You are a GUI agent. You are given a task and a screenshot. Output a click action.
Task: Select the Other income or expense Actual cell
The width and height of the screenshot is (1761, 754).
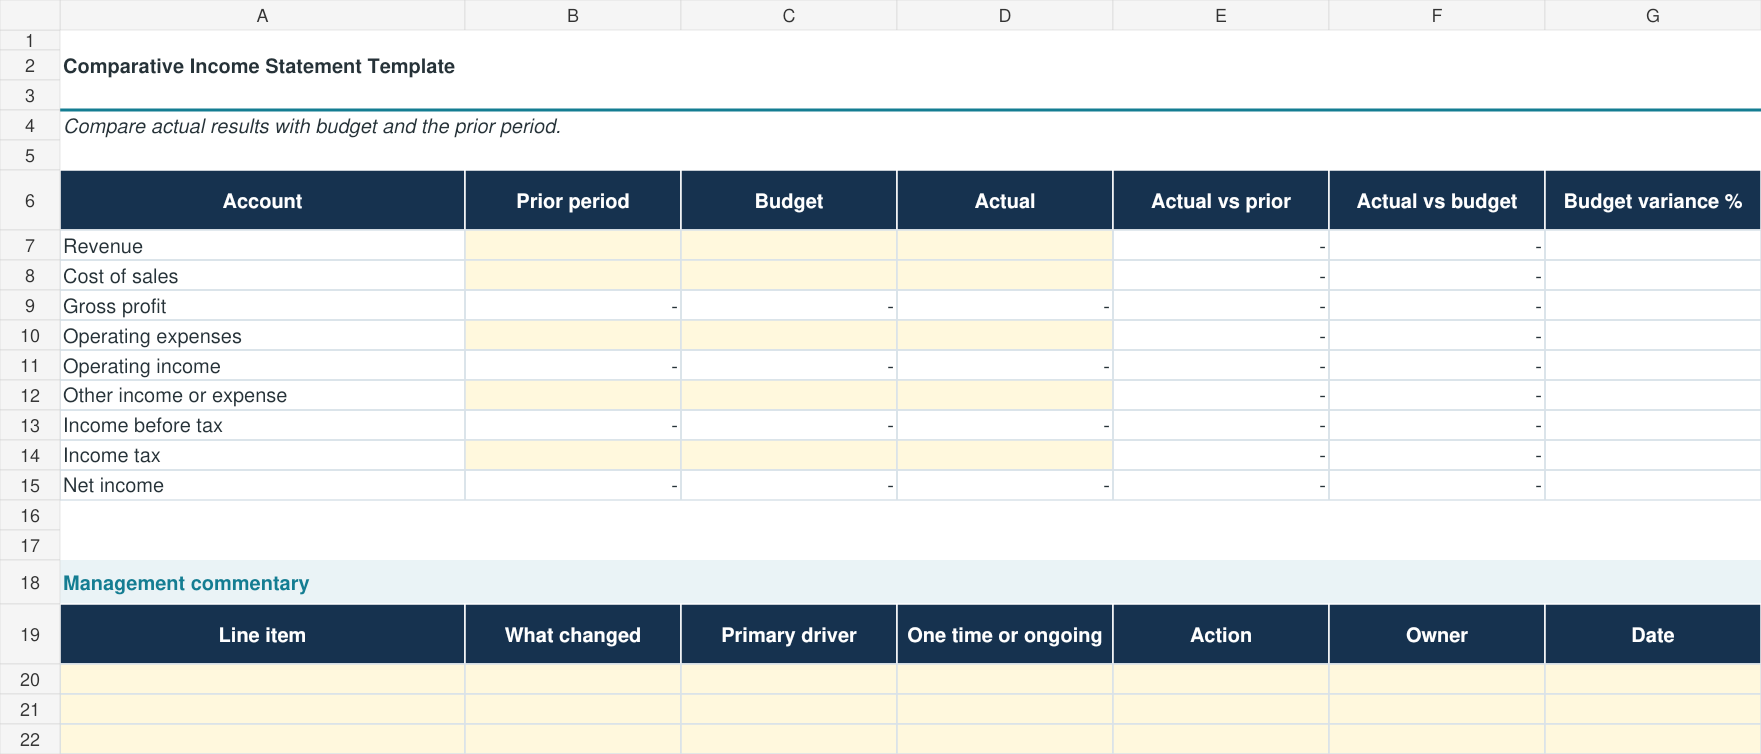[x=1005, y=395]
